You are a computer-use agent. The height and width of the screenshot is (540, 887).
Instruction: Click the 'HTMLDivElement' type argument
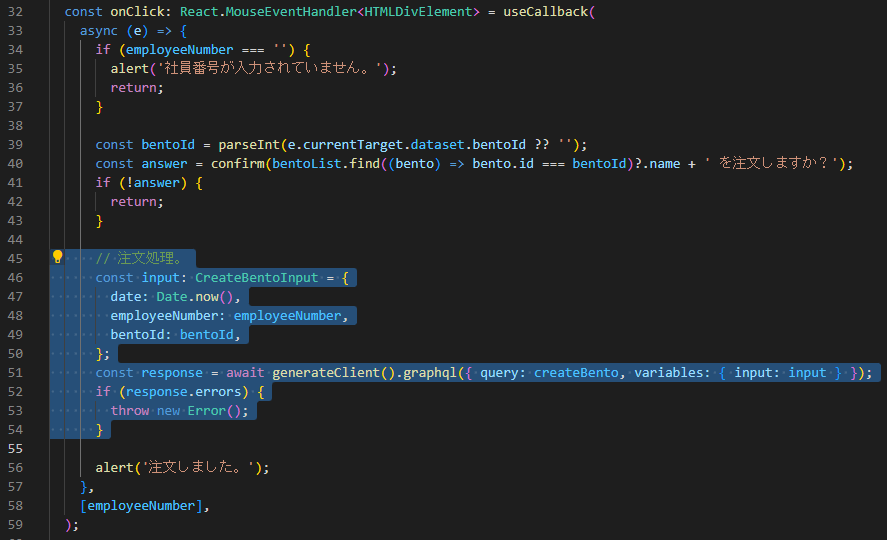pos(418,12)
